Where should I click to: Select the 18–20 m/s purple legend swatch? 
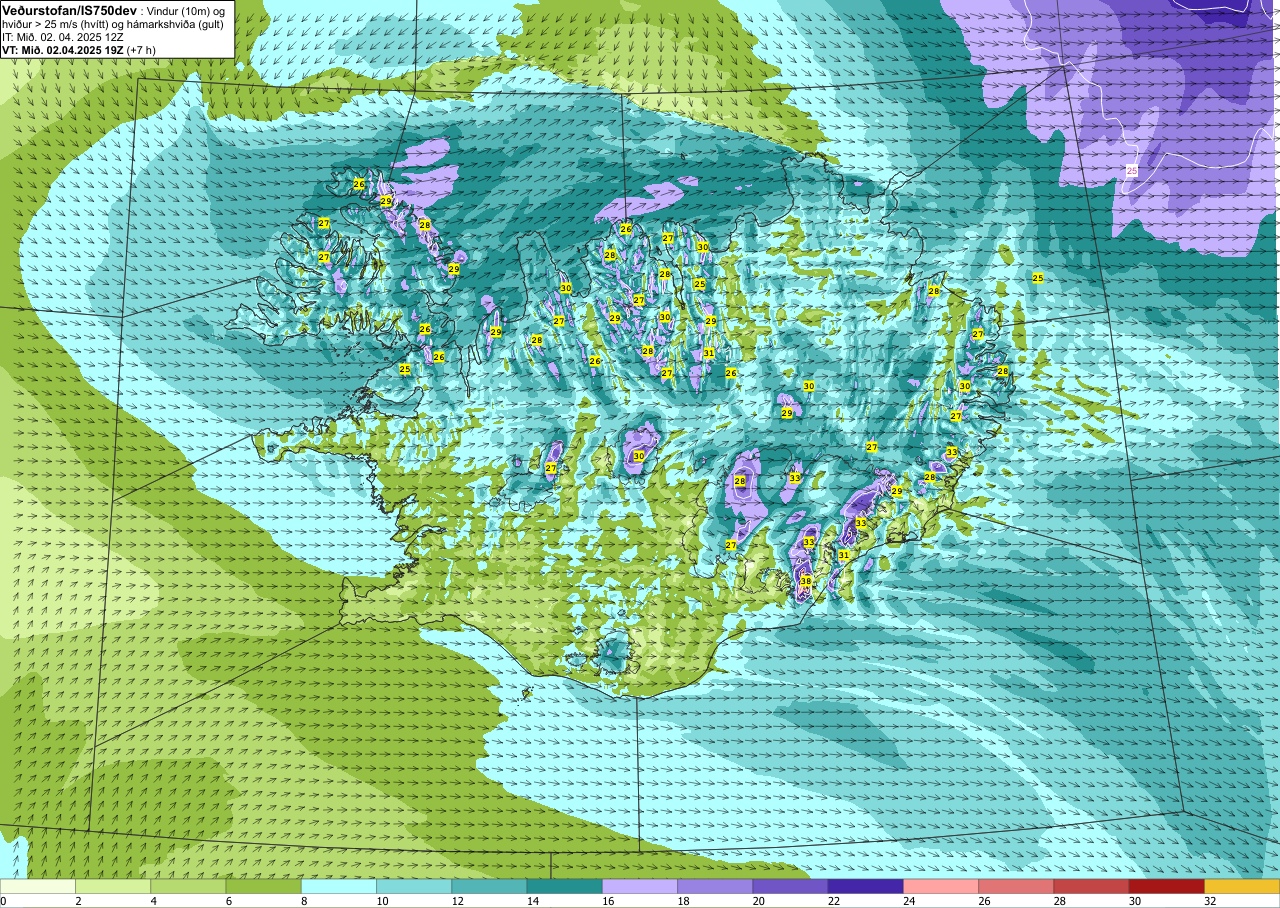[x=715, y=886]
